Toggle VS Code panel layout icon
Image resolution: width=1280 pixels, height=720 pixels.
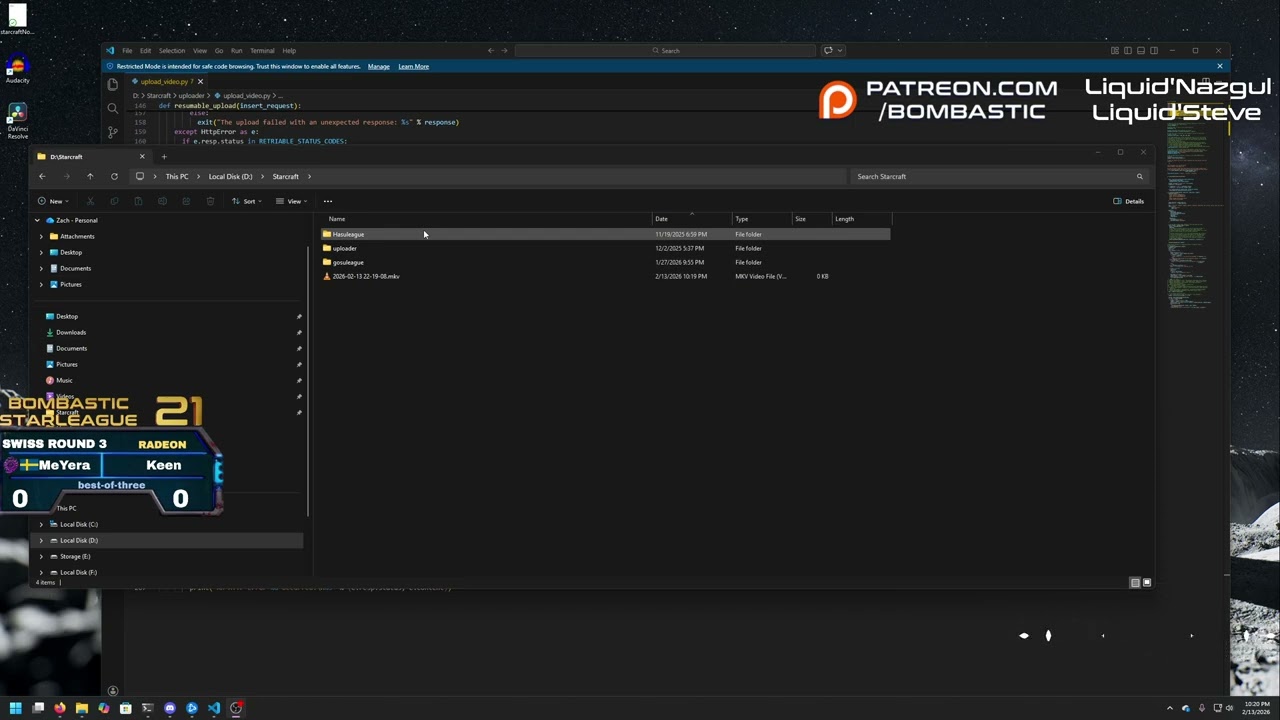pyautogui.click(x=1140, y=50)
